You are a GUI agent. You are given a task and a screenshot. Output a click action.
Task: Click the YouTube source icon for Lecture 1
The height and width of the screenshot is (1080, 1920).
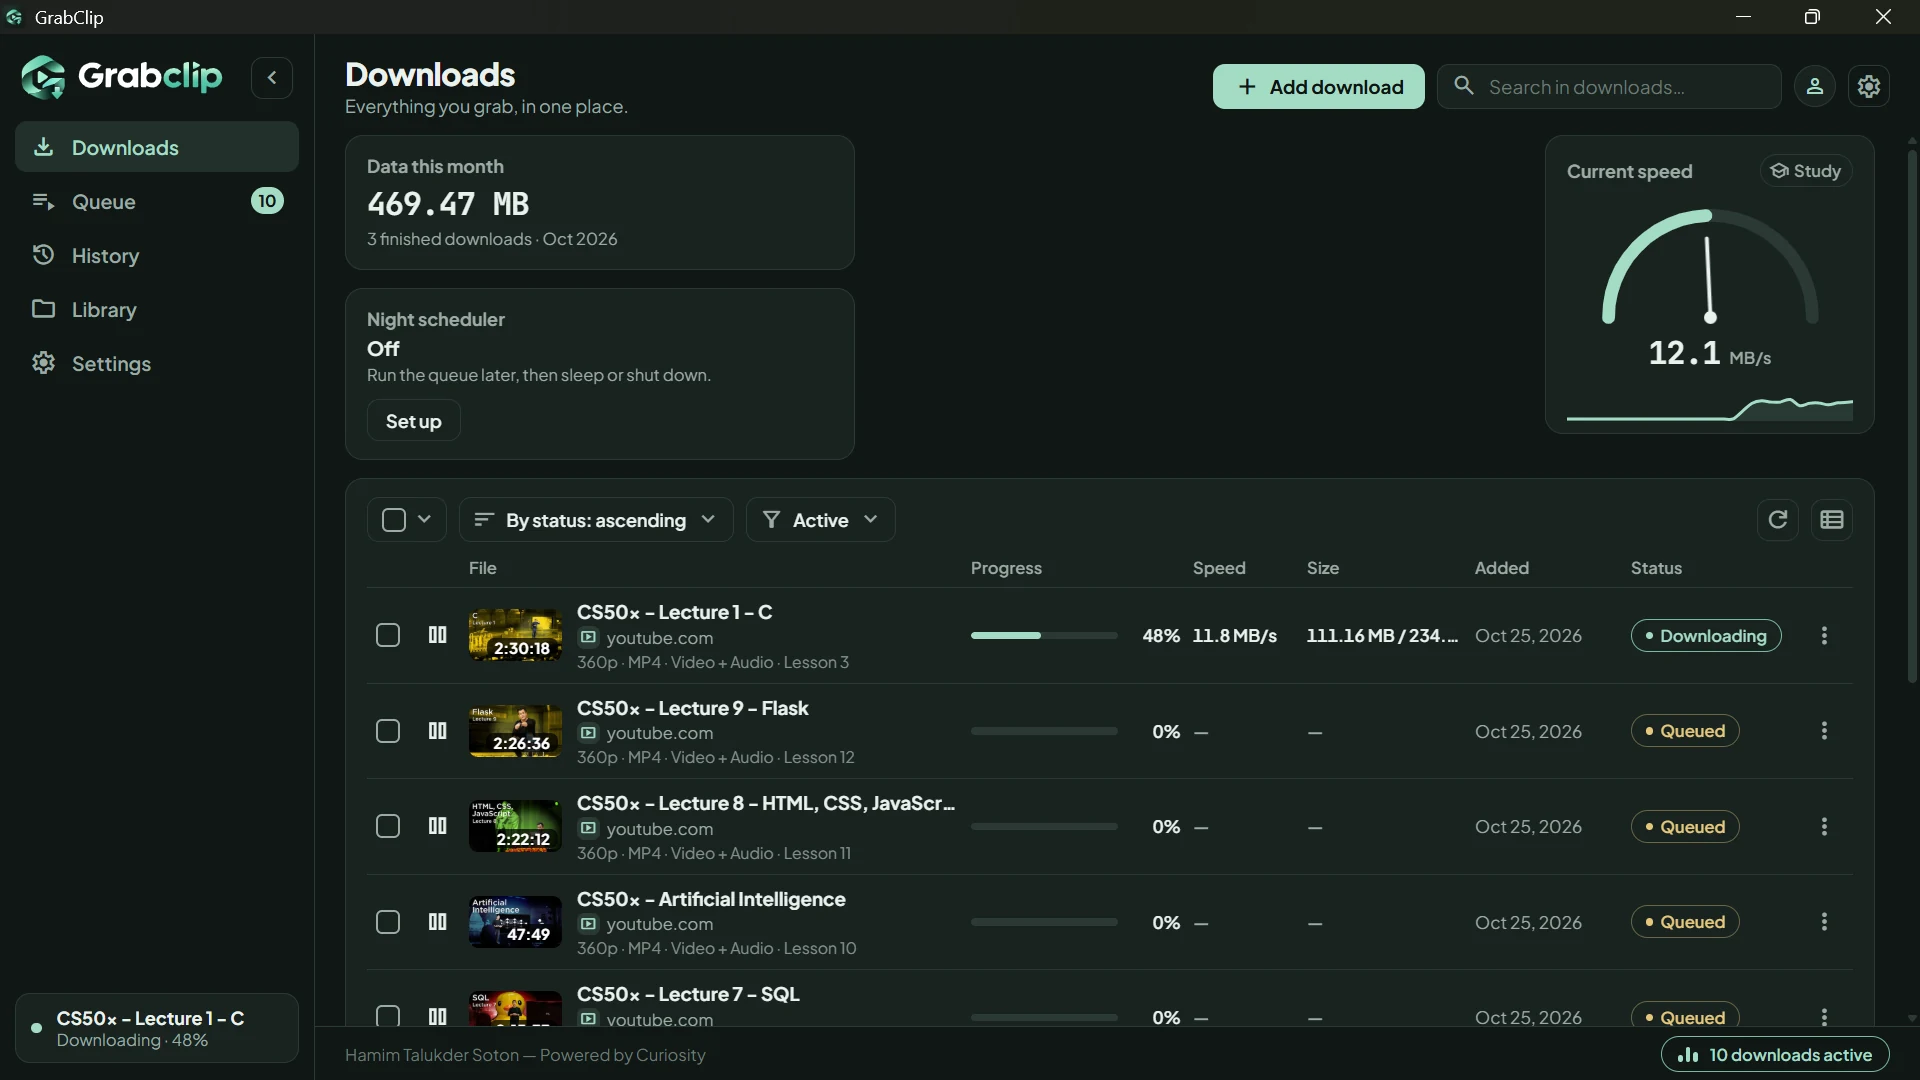click(588, 638)
